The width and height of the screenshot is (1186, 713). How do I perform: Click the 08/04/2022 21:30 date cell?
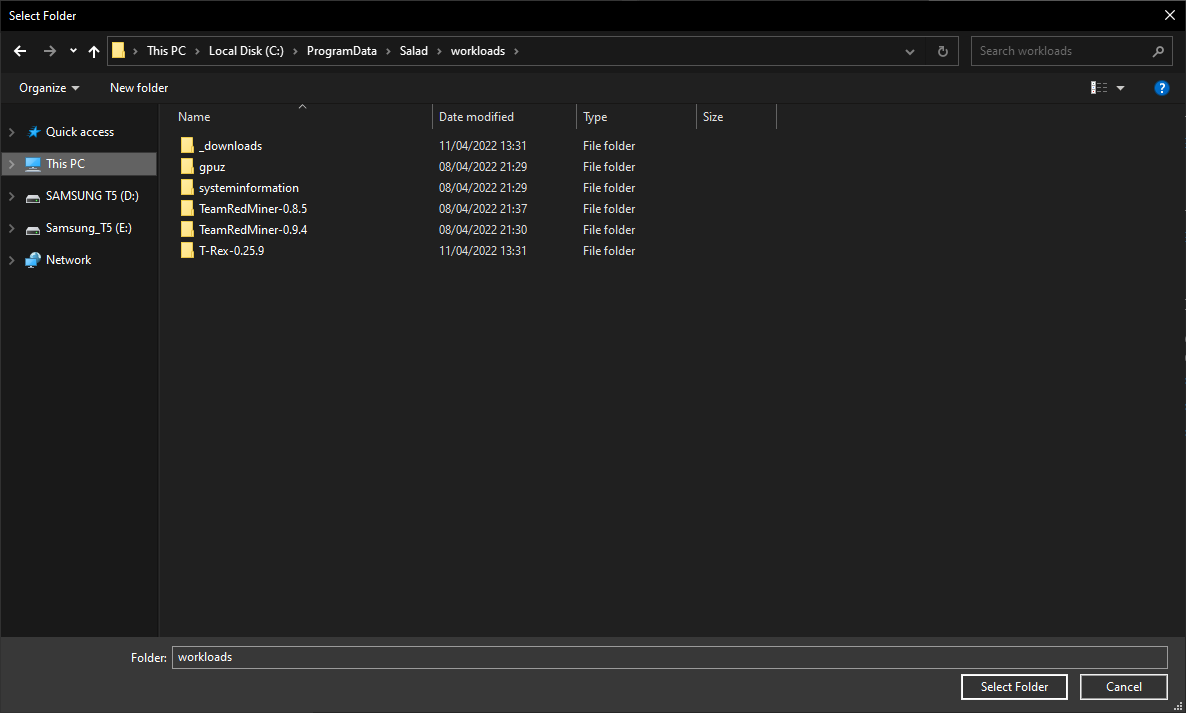(483, 230)
